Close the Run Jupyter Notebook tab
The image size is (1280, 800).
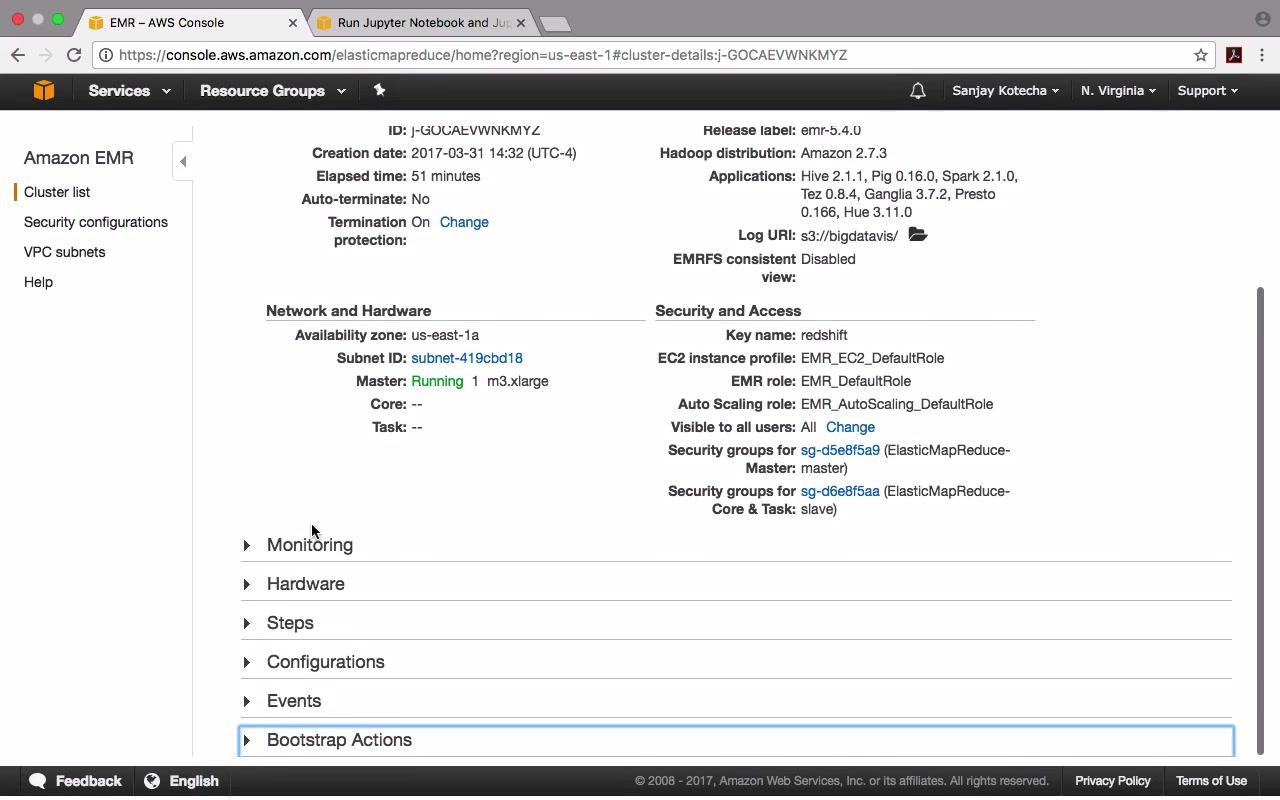(520, 22)
